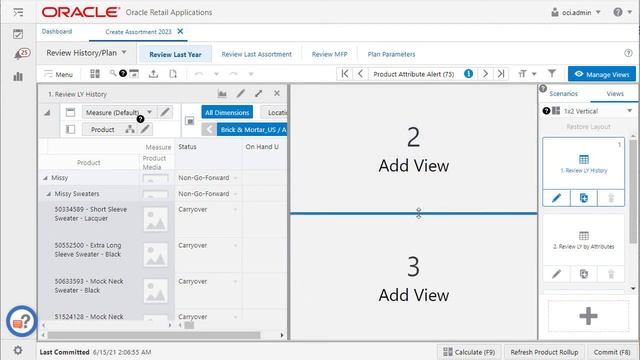640x360 pixels.
Task: Select the Review Last Assortment tab
Action: [x=256, y=54]
